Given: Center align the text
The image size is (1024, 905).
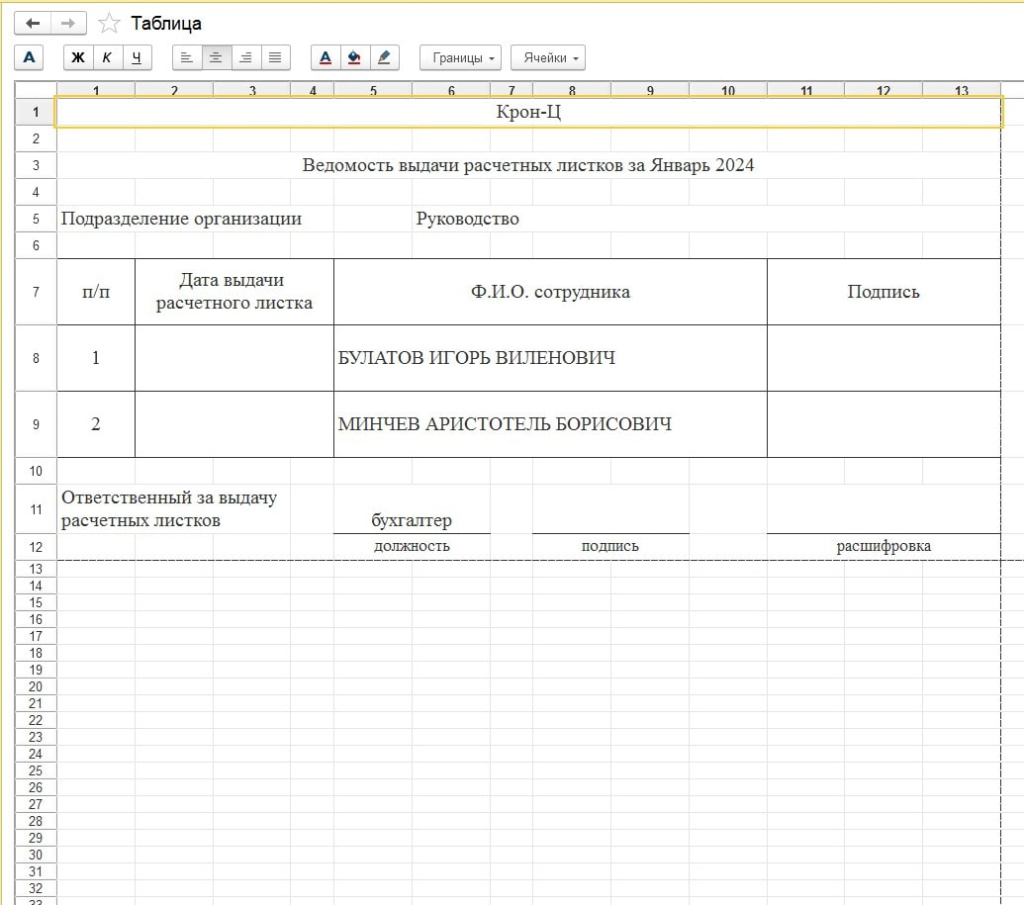Looking at the screenshot, I should click(x=216, y=57).
